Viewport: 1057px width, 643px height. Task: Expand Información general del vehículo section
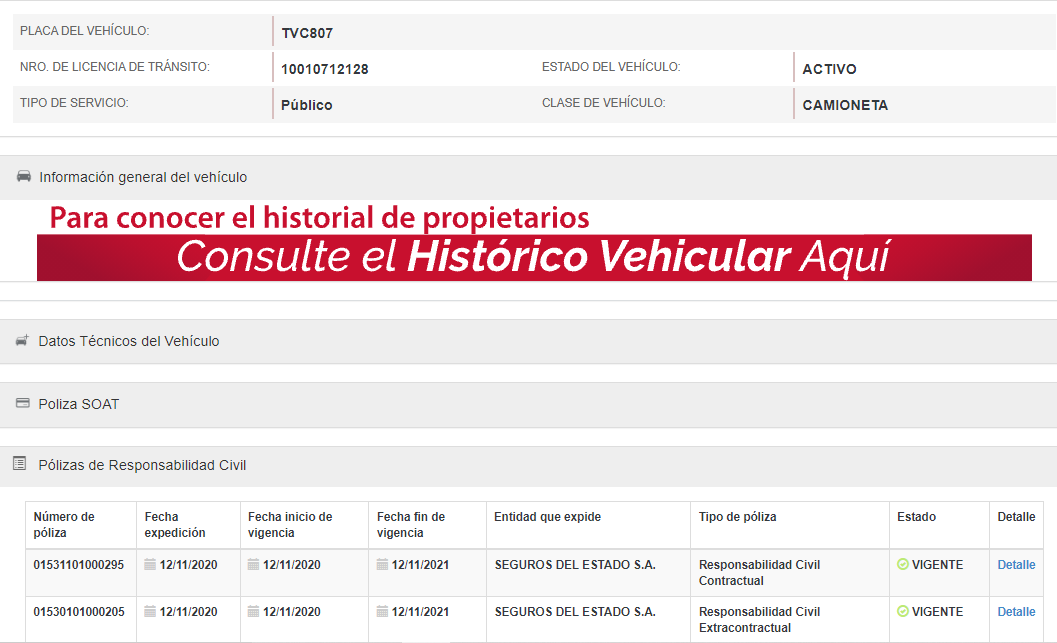[143, 177]
